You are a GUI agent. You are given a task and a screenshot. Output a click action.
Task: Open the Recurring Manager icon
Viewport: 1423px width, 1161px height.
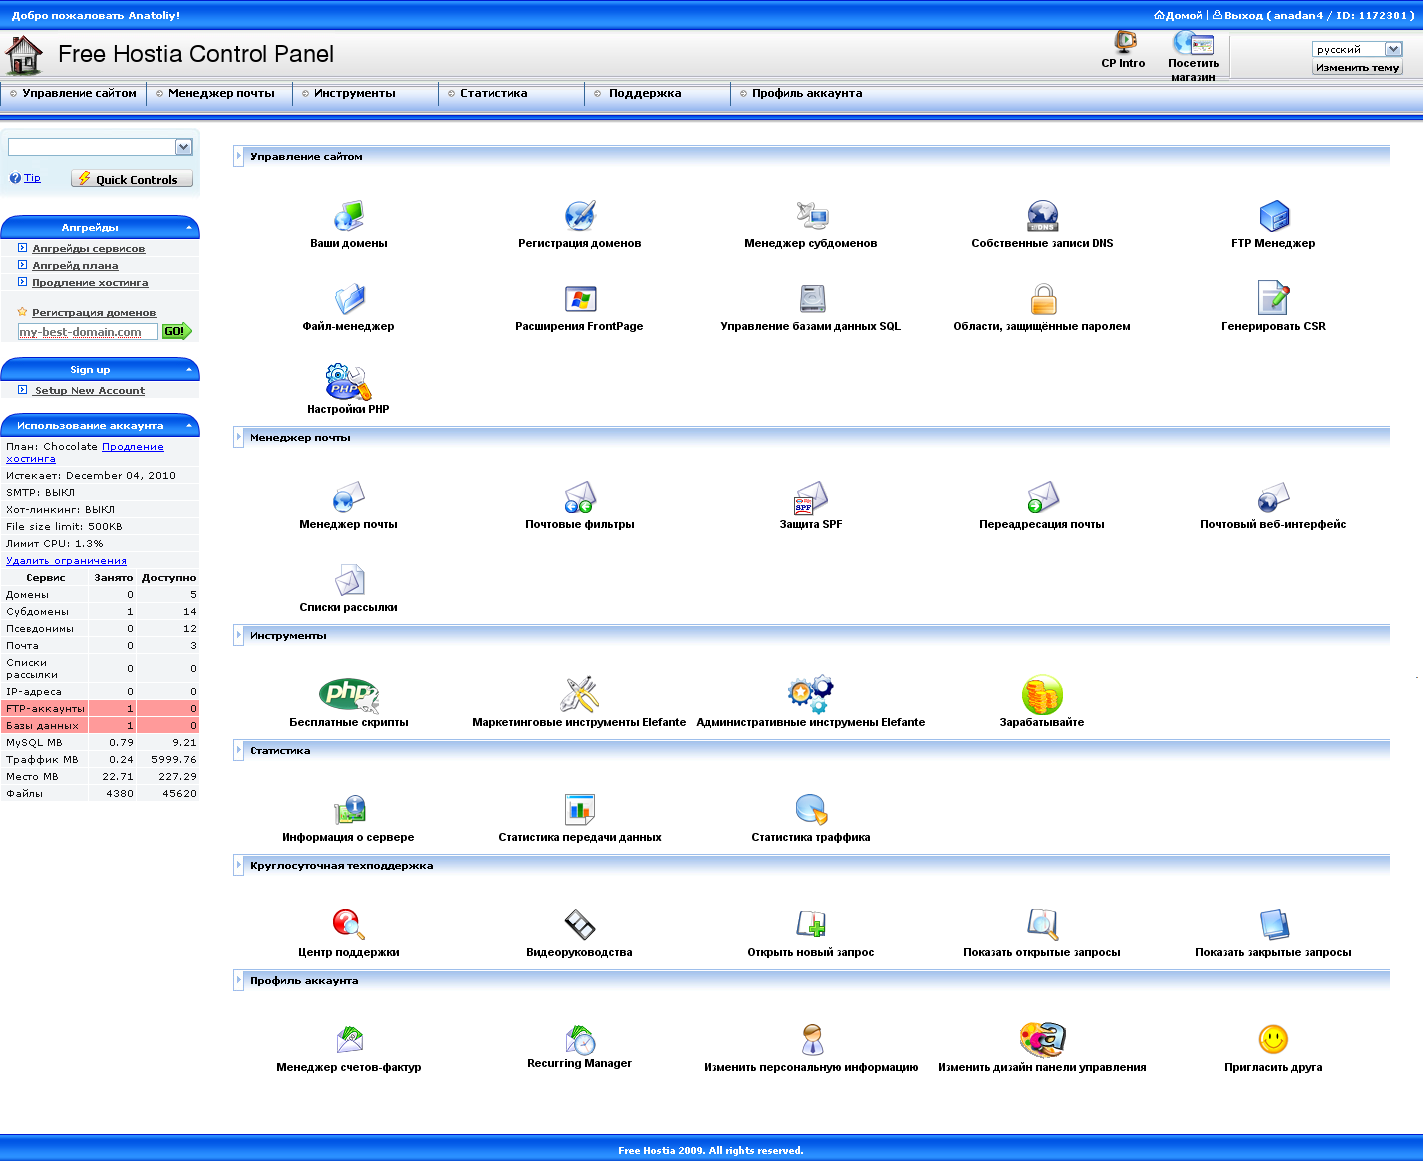coord(580,1039)
